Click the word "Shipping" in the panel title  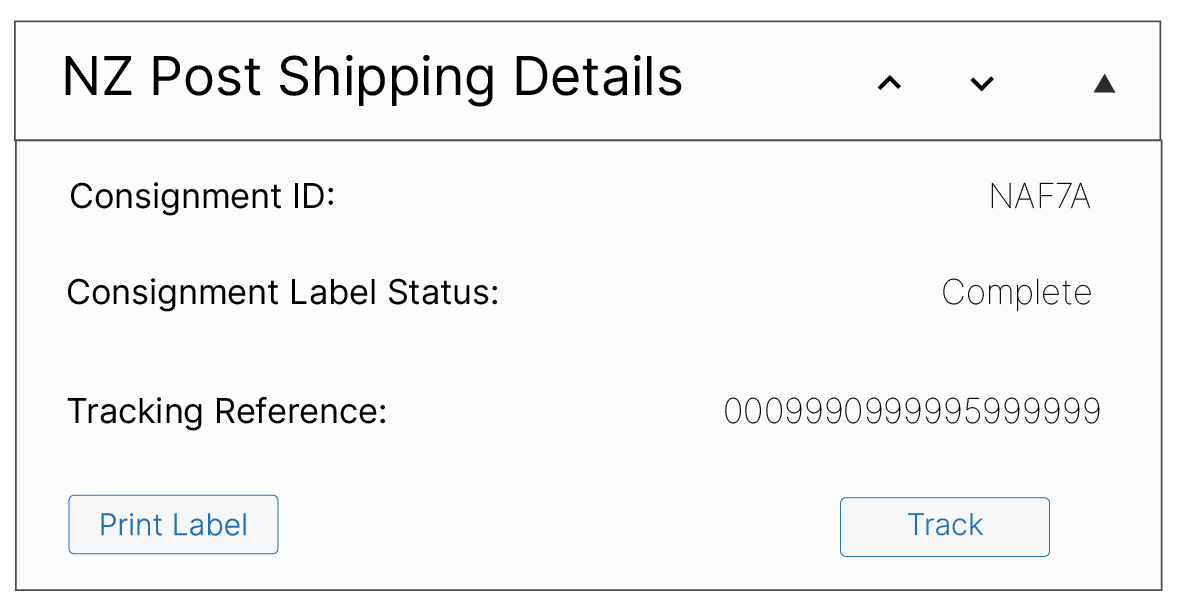point(389,78)
